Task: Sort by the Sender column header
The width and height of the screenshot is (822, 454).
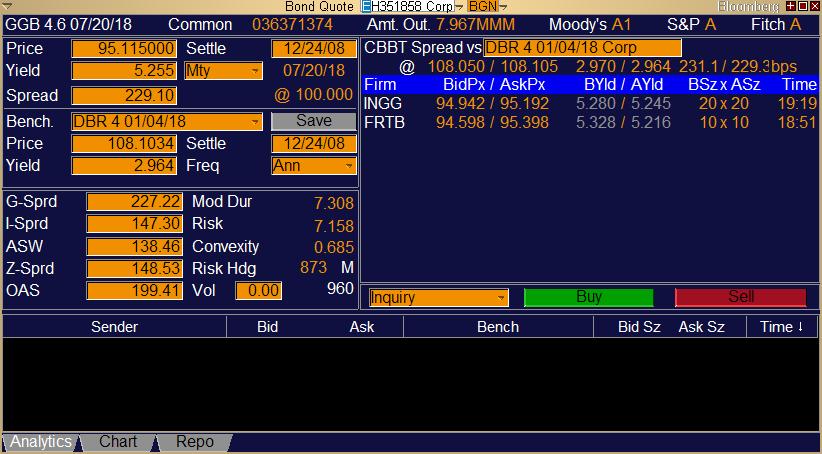Action: tap(114, 327)
